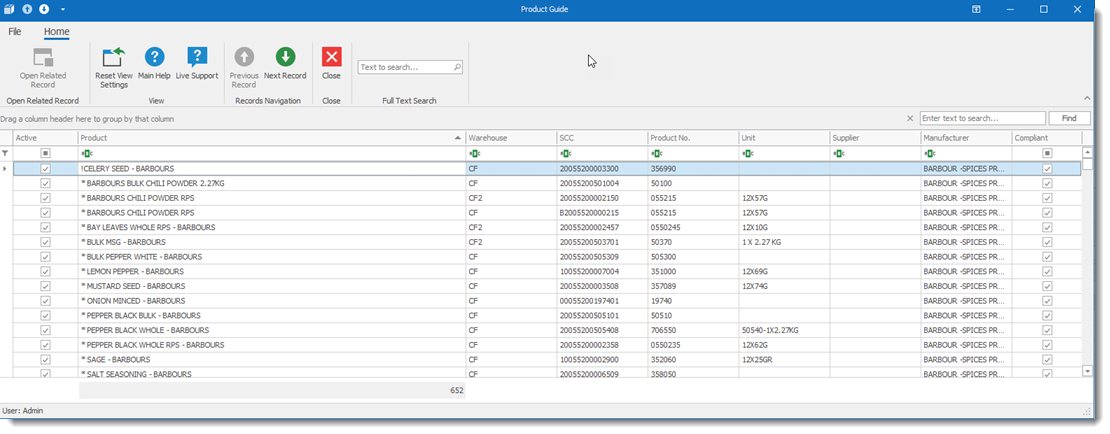Click the down arrow in title bar

tap(44, 9)
